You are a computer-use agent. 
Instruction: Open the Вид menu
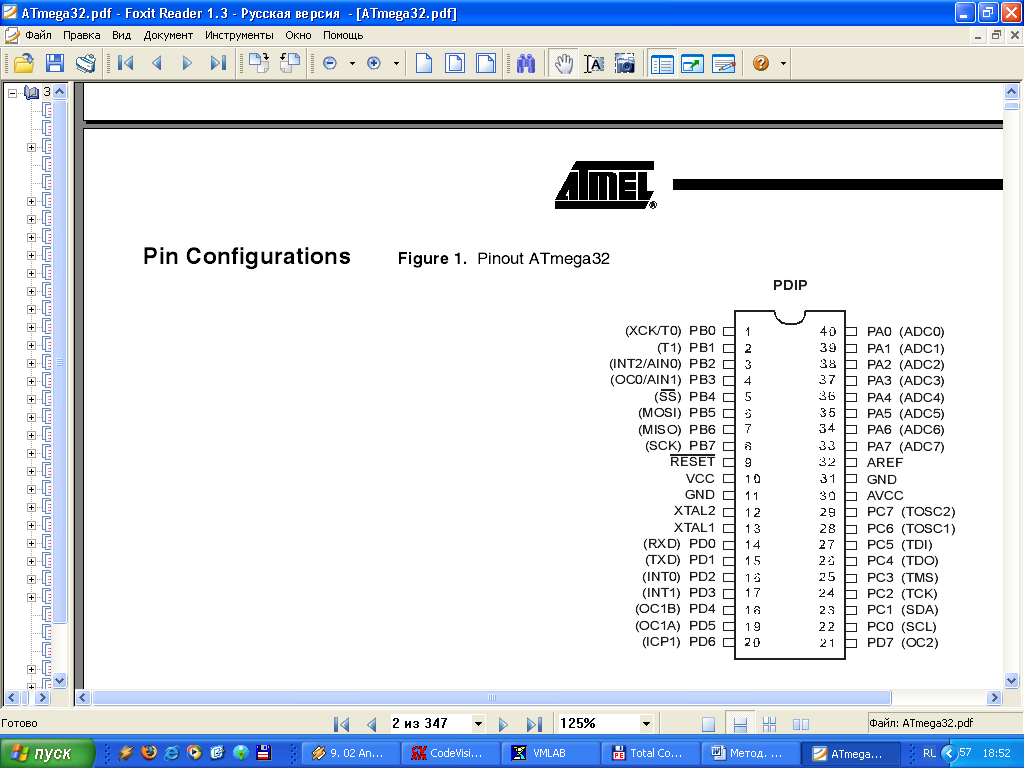[121, 35]
